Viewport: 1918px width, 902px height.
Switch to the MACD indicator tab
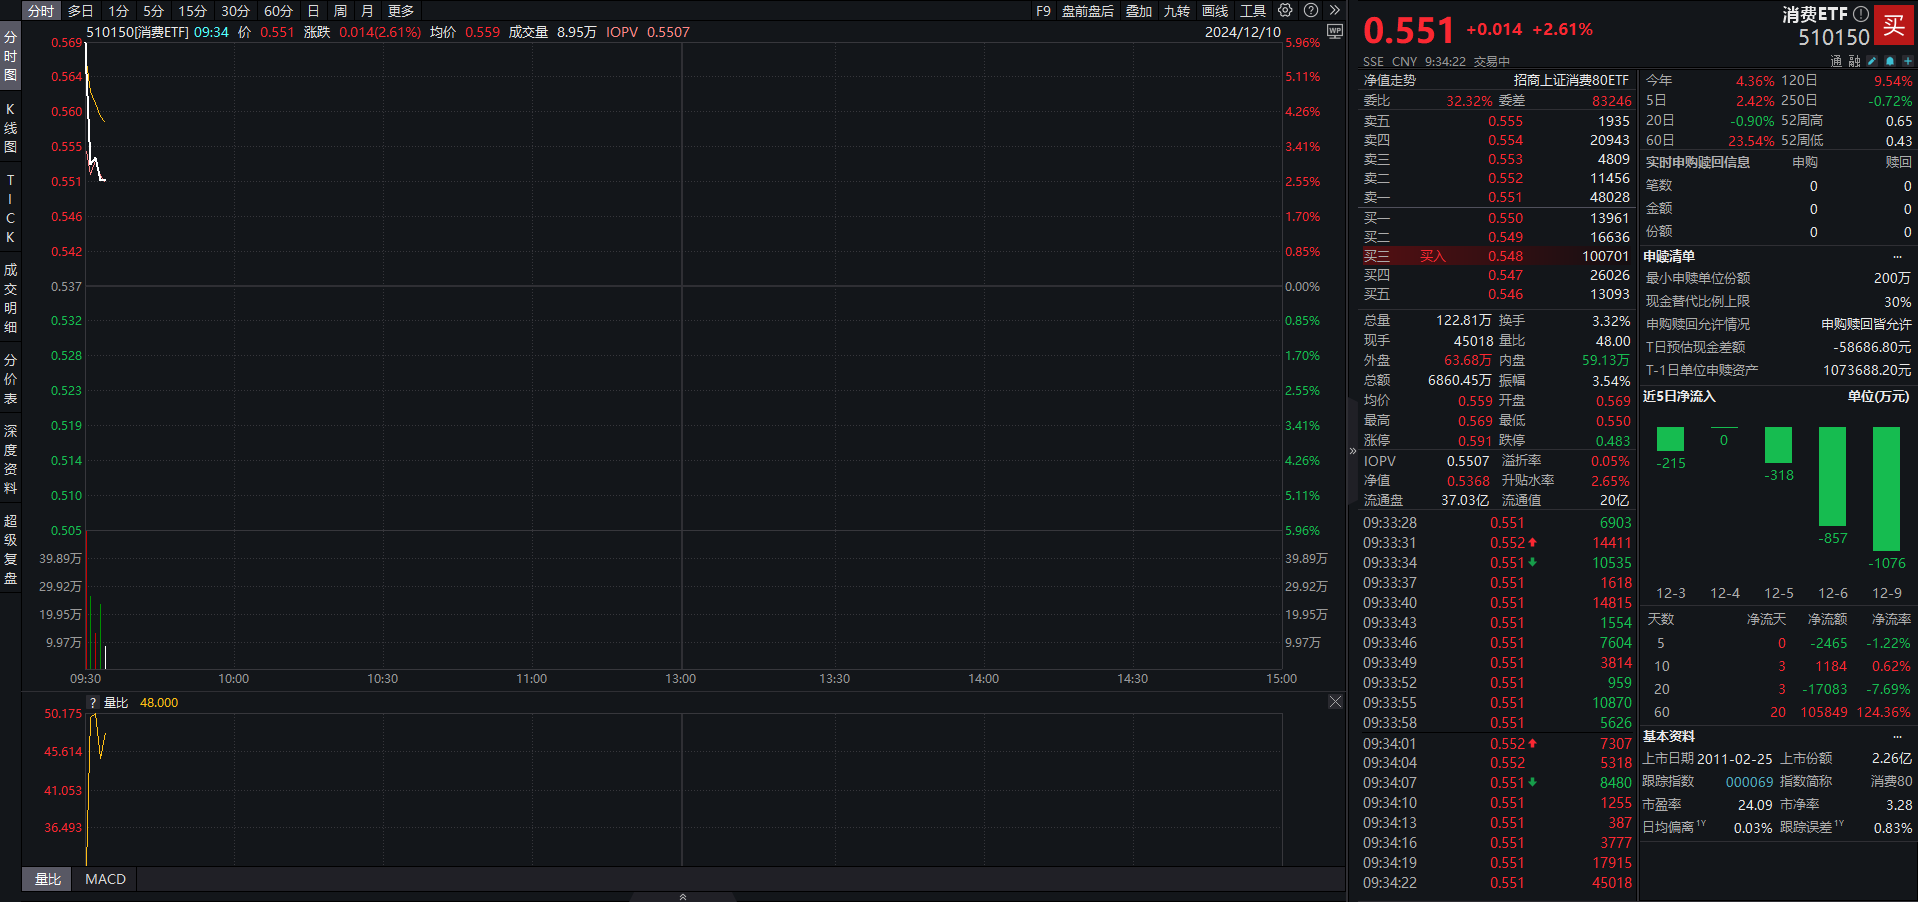pyautogui.click(x=105, y=879)
